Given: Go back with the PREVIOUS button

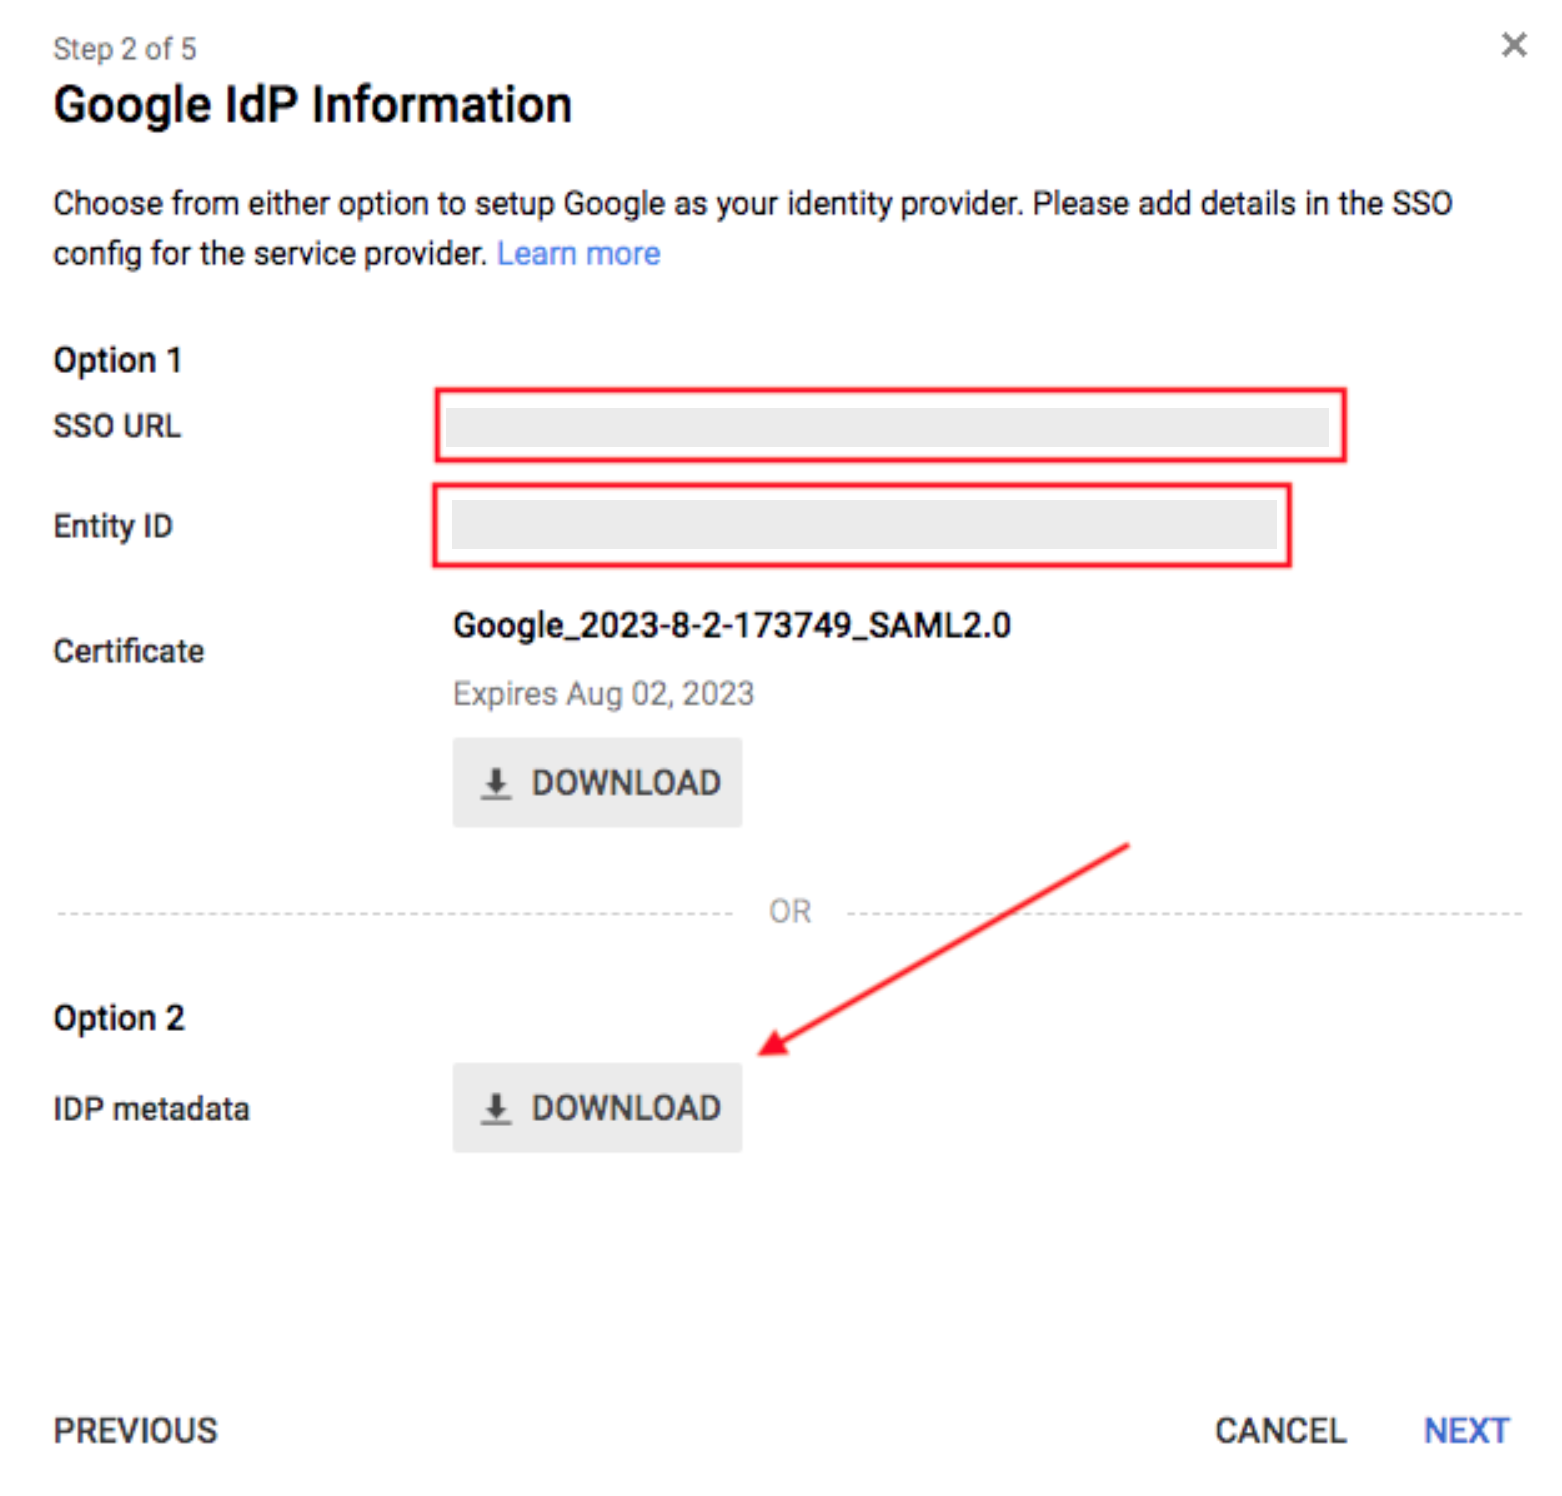Looking at the screenshot, I should (135, 1430).
